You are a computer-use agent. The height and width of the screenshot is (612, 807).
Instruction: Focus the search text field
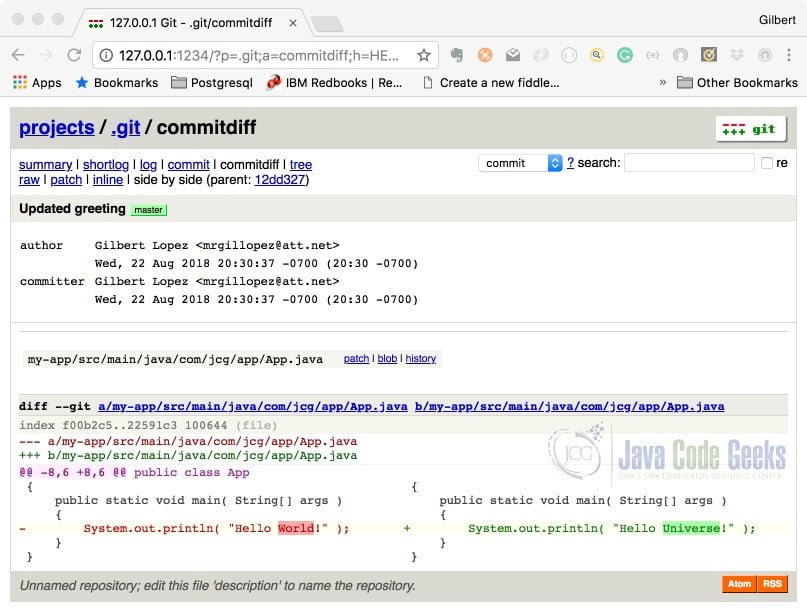coord(689,163)
